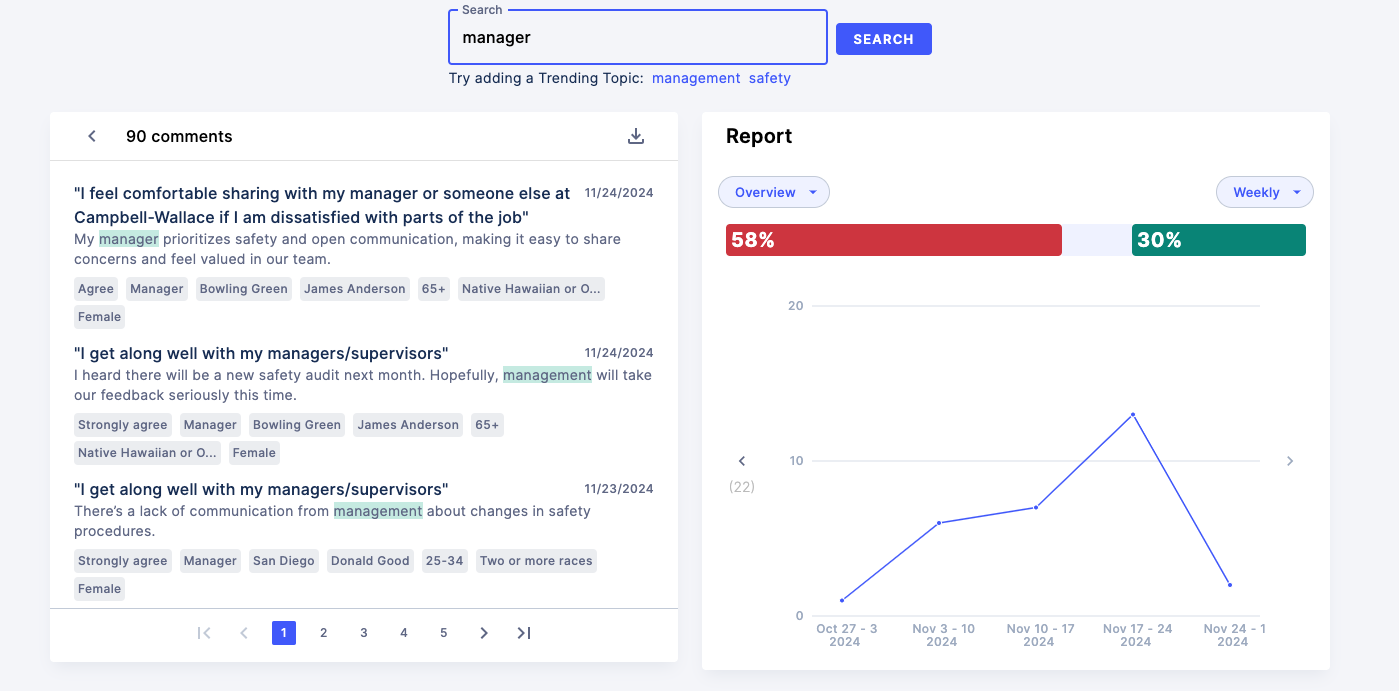This screenshot has width=1399, height=691.
Task: Click the back arrow above the comments list
Action: click(x=91, y=135)
